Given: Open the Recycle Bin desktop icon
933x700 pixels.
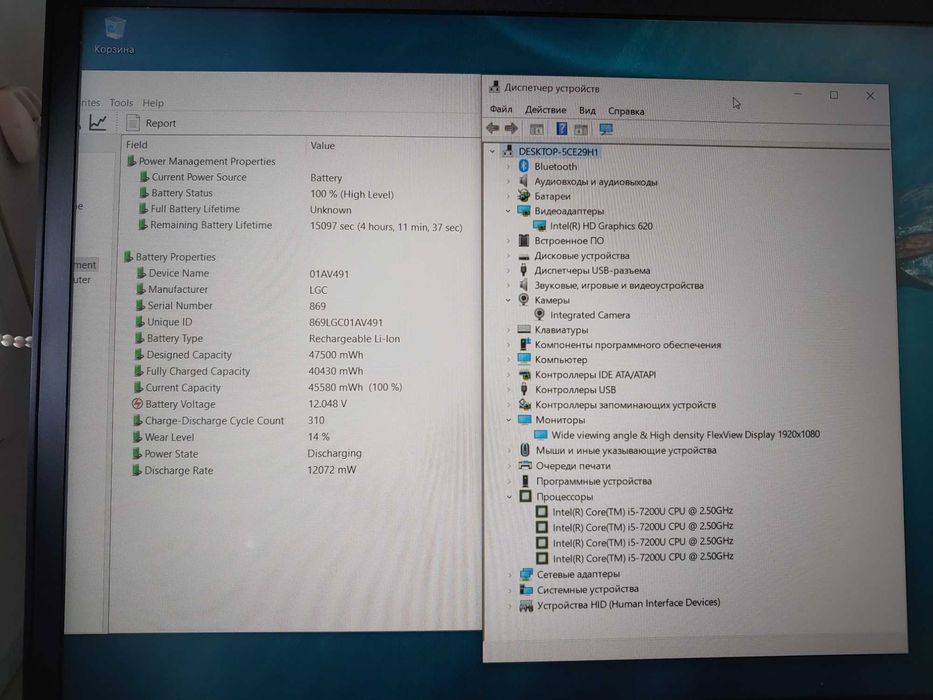Looking at the screenshot, I should click(x=114, y=36).
